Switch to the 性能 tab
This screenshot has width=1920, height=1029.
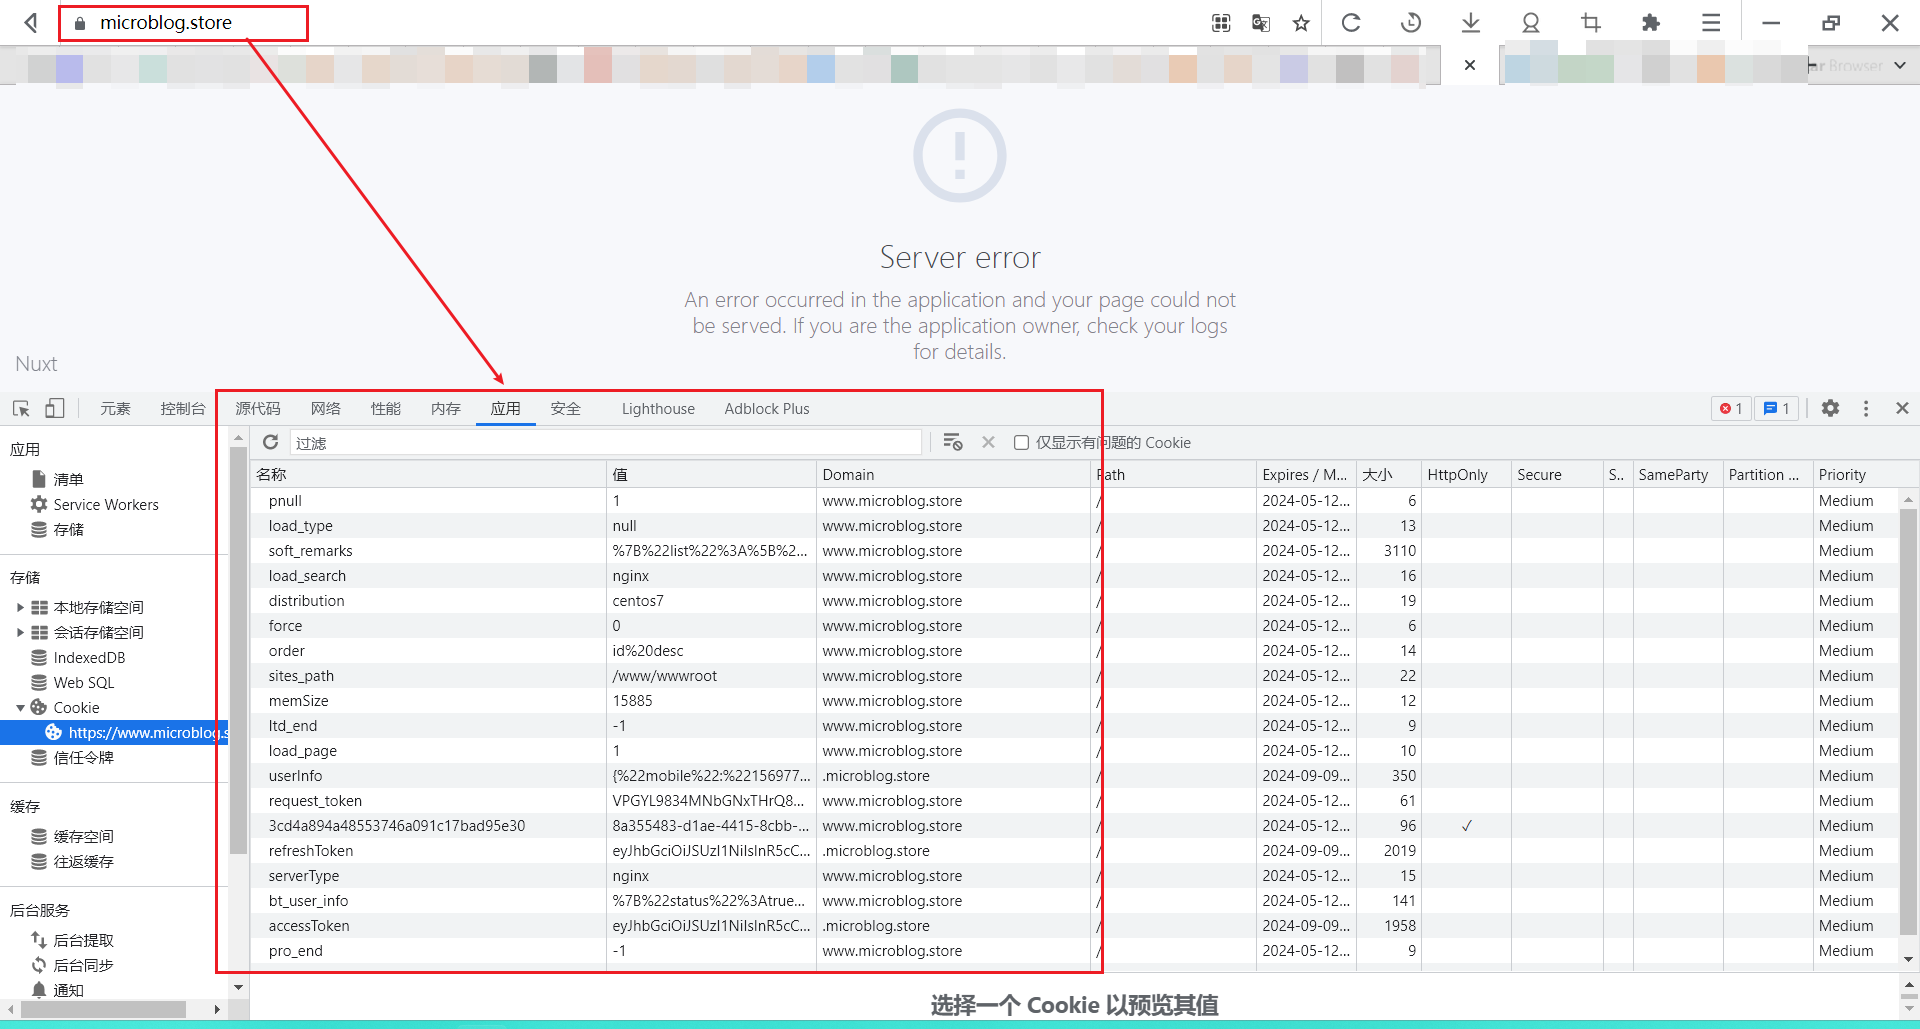(386, 408)
